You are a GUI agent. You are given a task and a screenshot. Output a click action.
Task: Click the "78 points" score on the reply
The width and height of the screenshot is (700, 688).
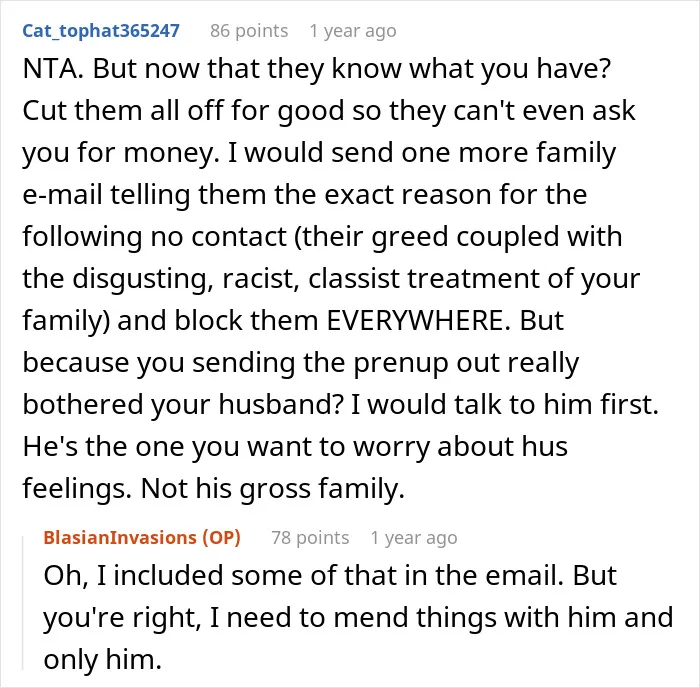point(310,538)
